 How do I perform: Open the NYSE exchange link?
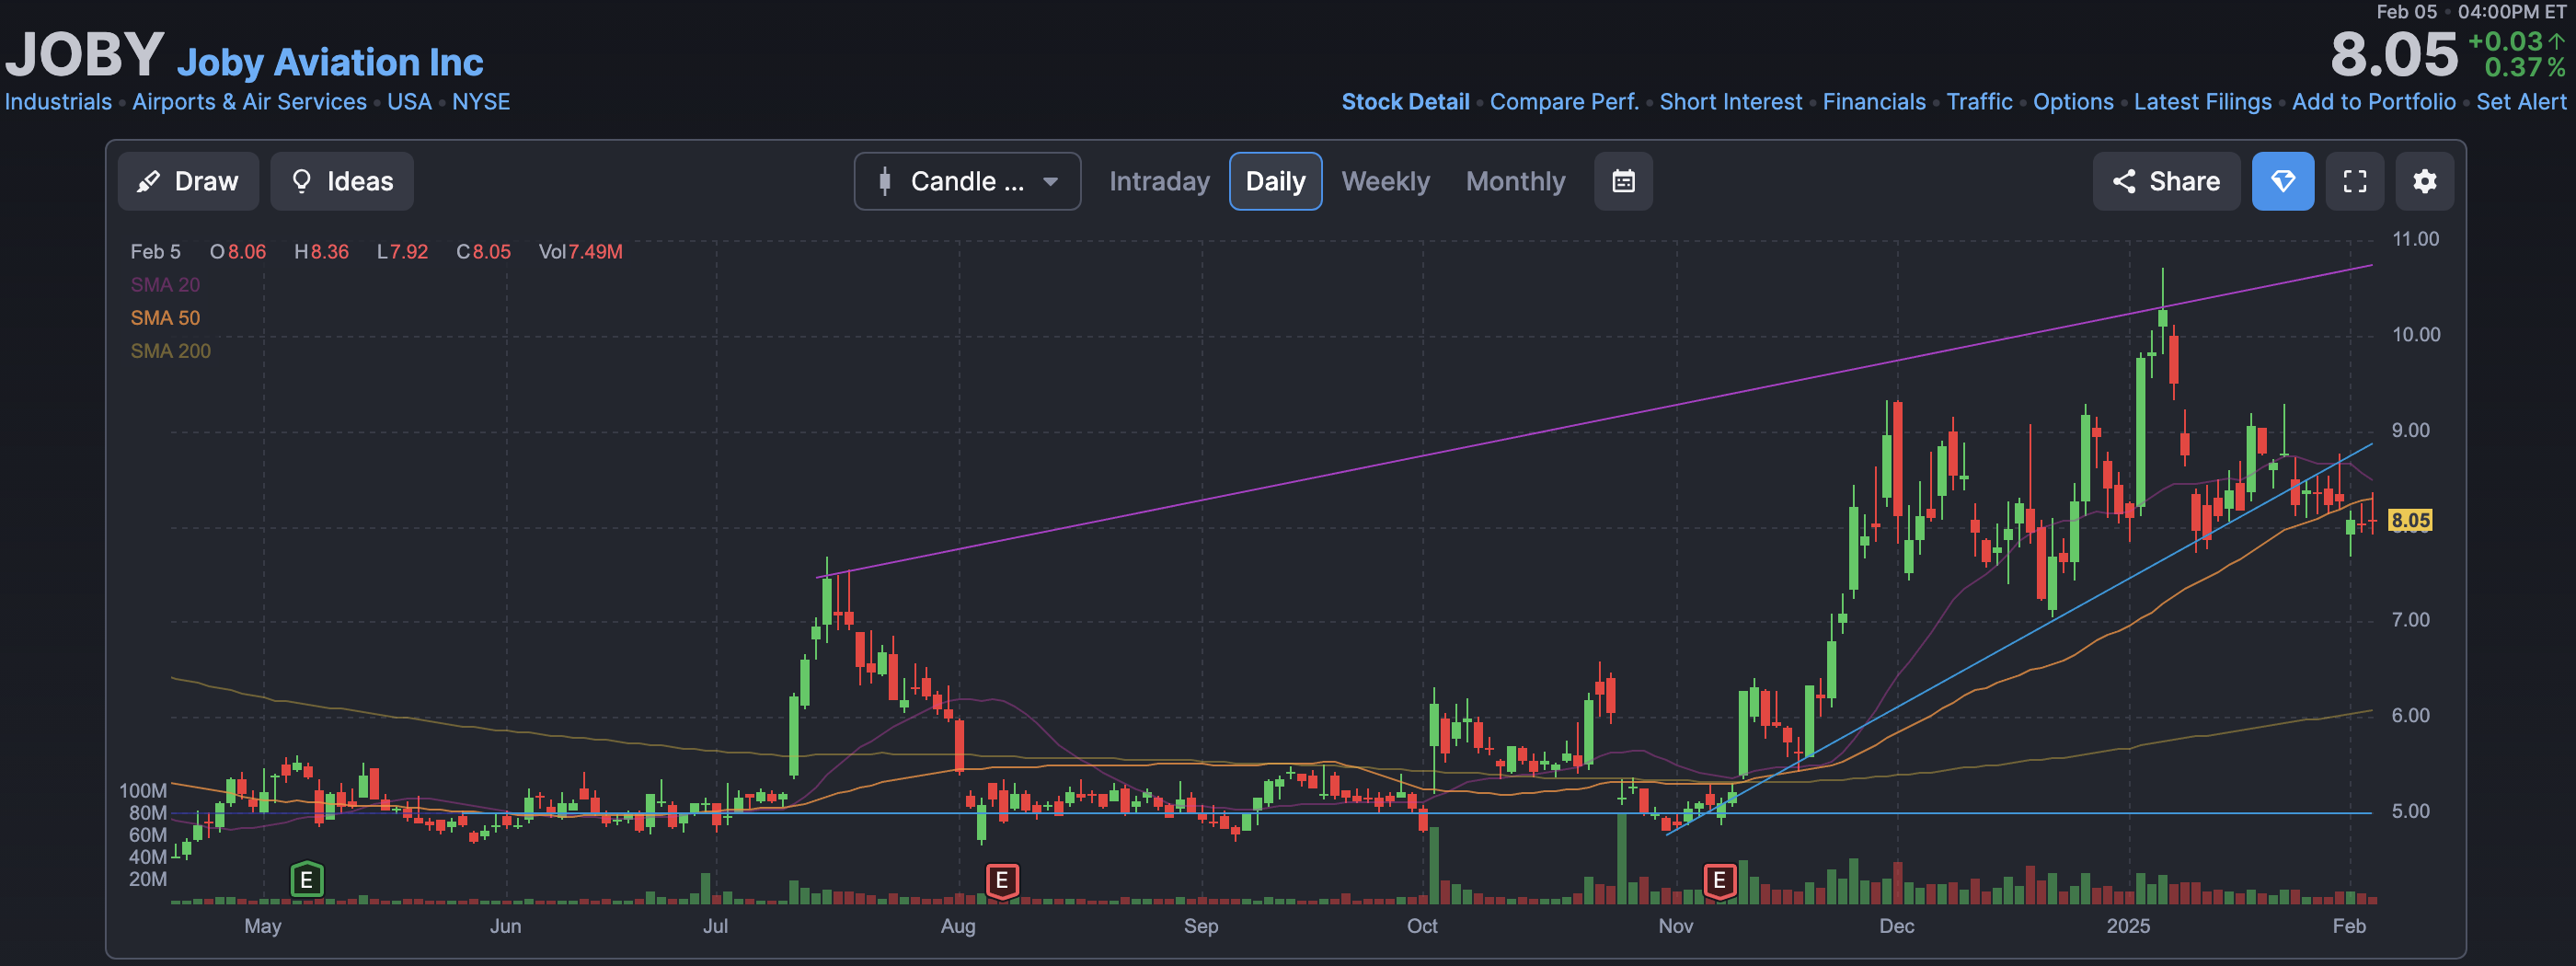pos(481,102)
